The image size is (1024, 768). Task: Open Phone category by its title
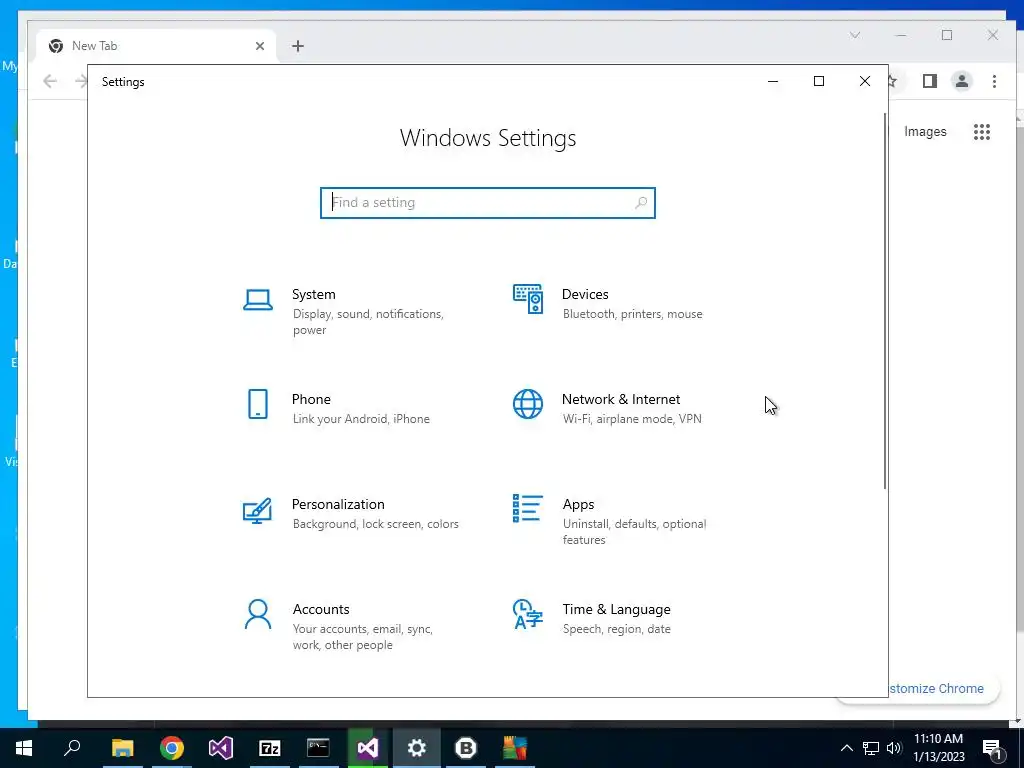pyautogui.click(x=311, y=399)
